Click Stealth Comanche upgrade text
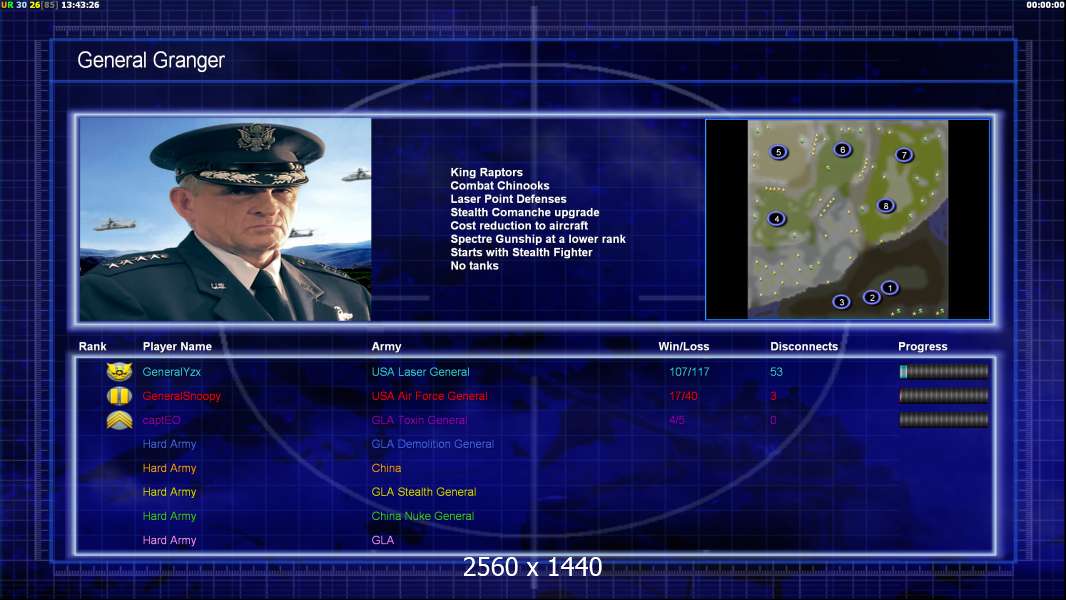This screenshot has height=600, width=1066. pyautogui.click(x=524, y=212)
